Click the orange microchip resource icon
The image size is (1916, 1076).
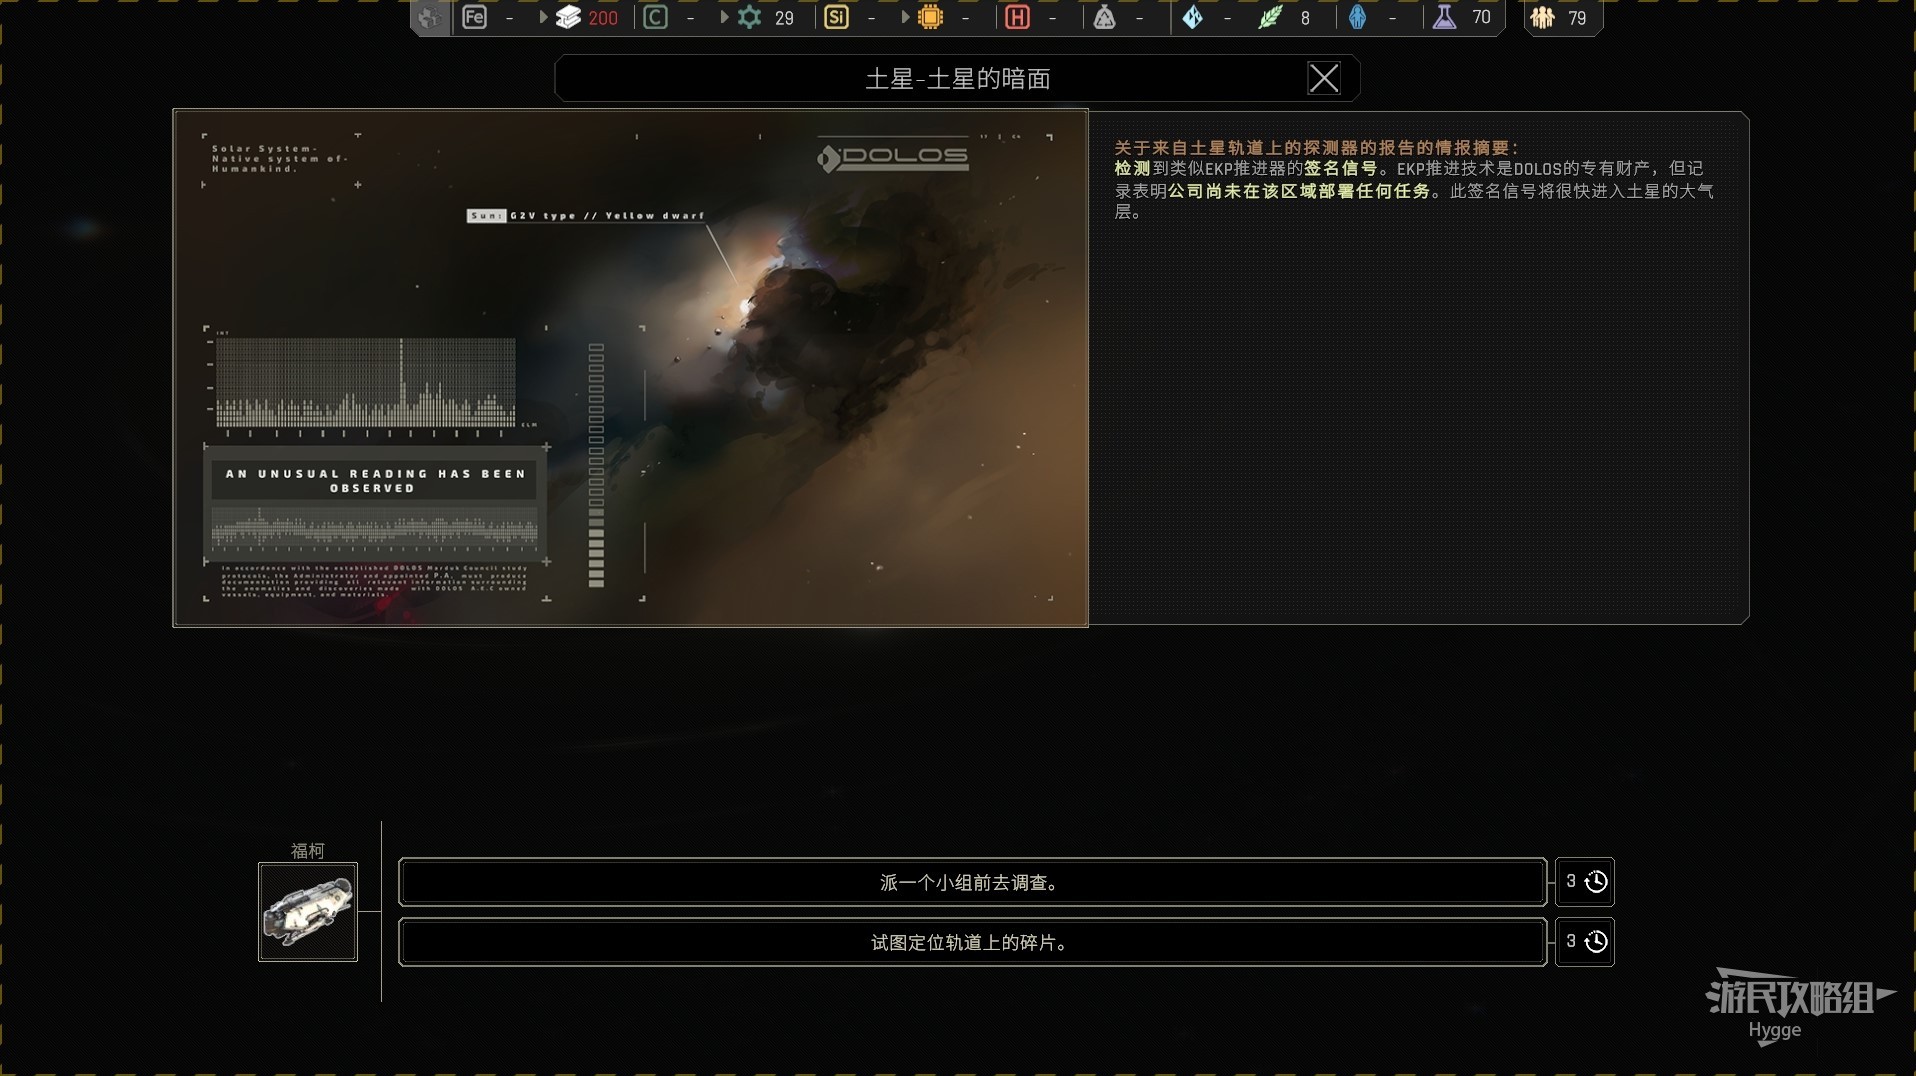930,17
